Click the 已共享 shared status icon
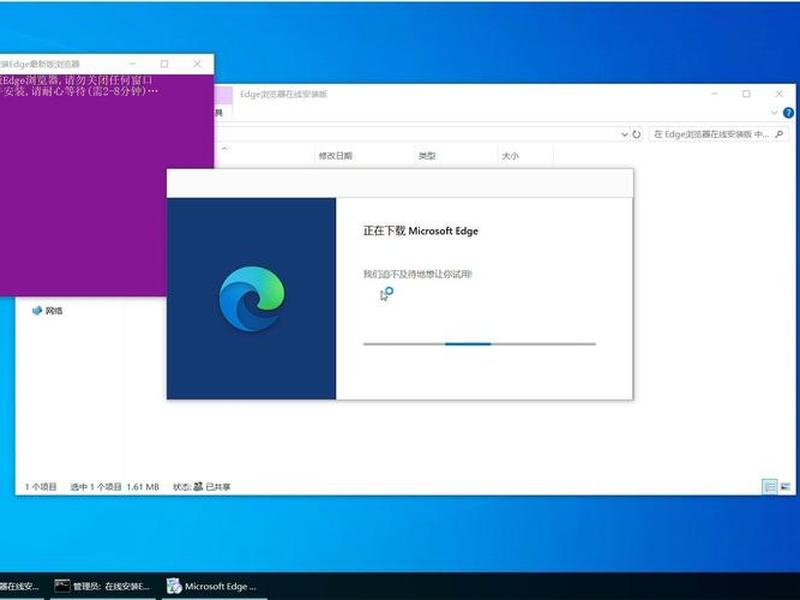800x600 pixels. click(x=198, y=487)
